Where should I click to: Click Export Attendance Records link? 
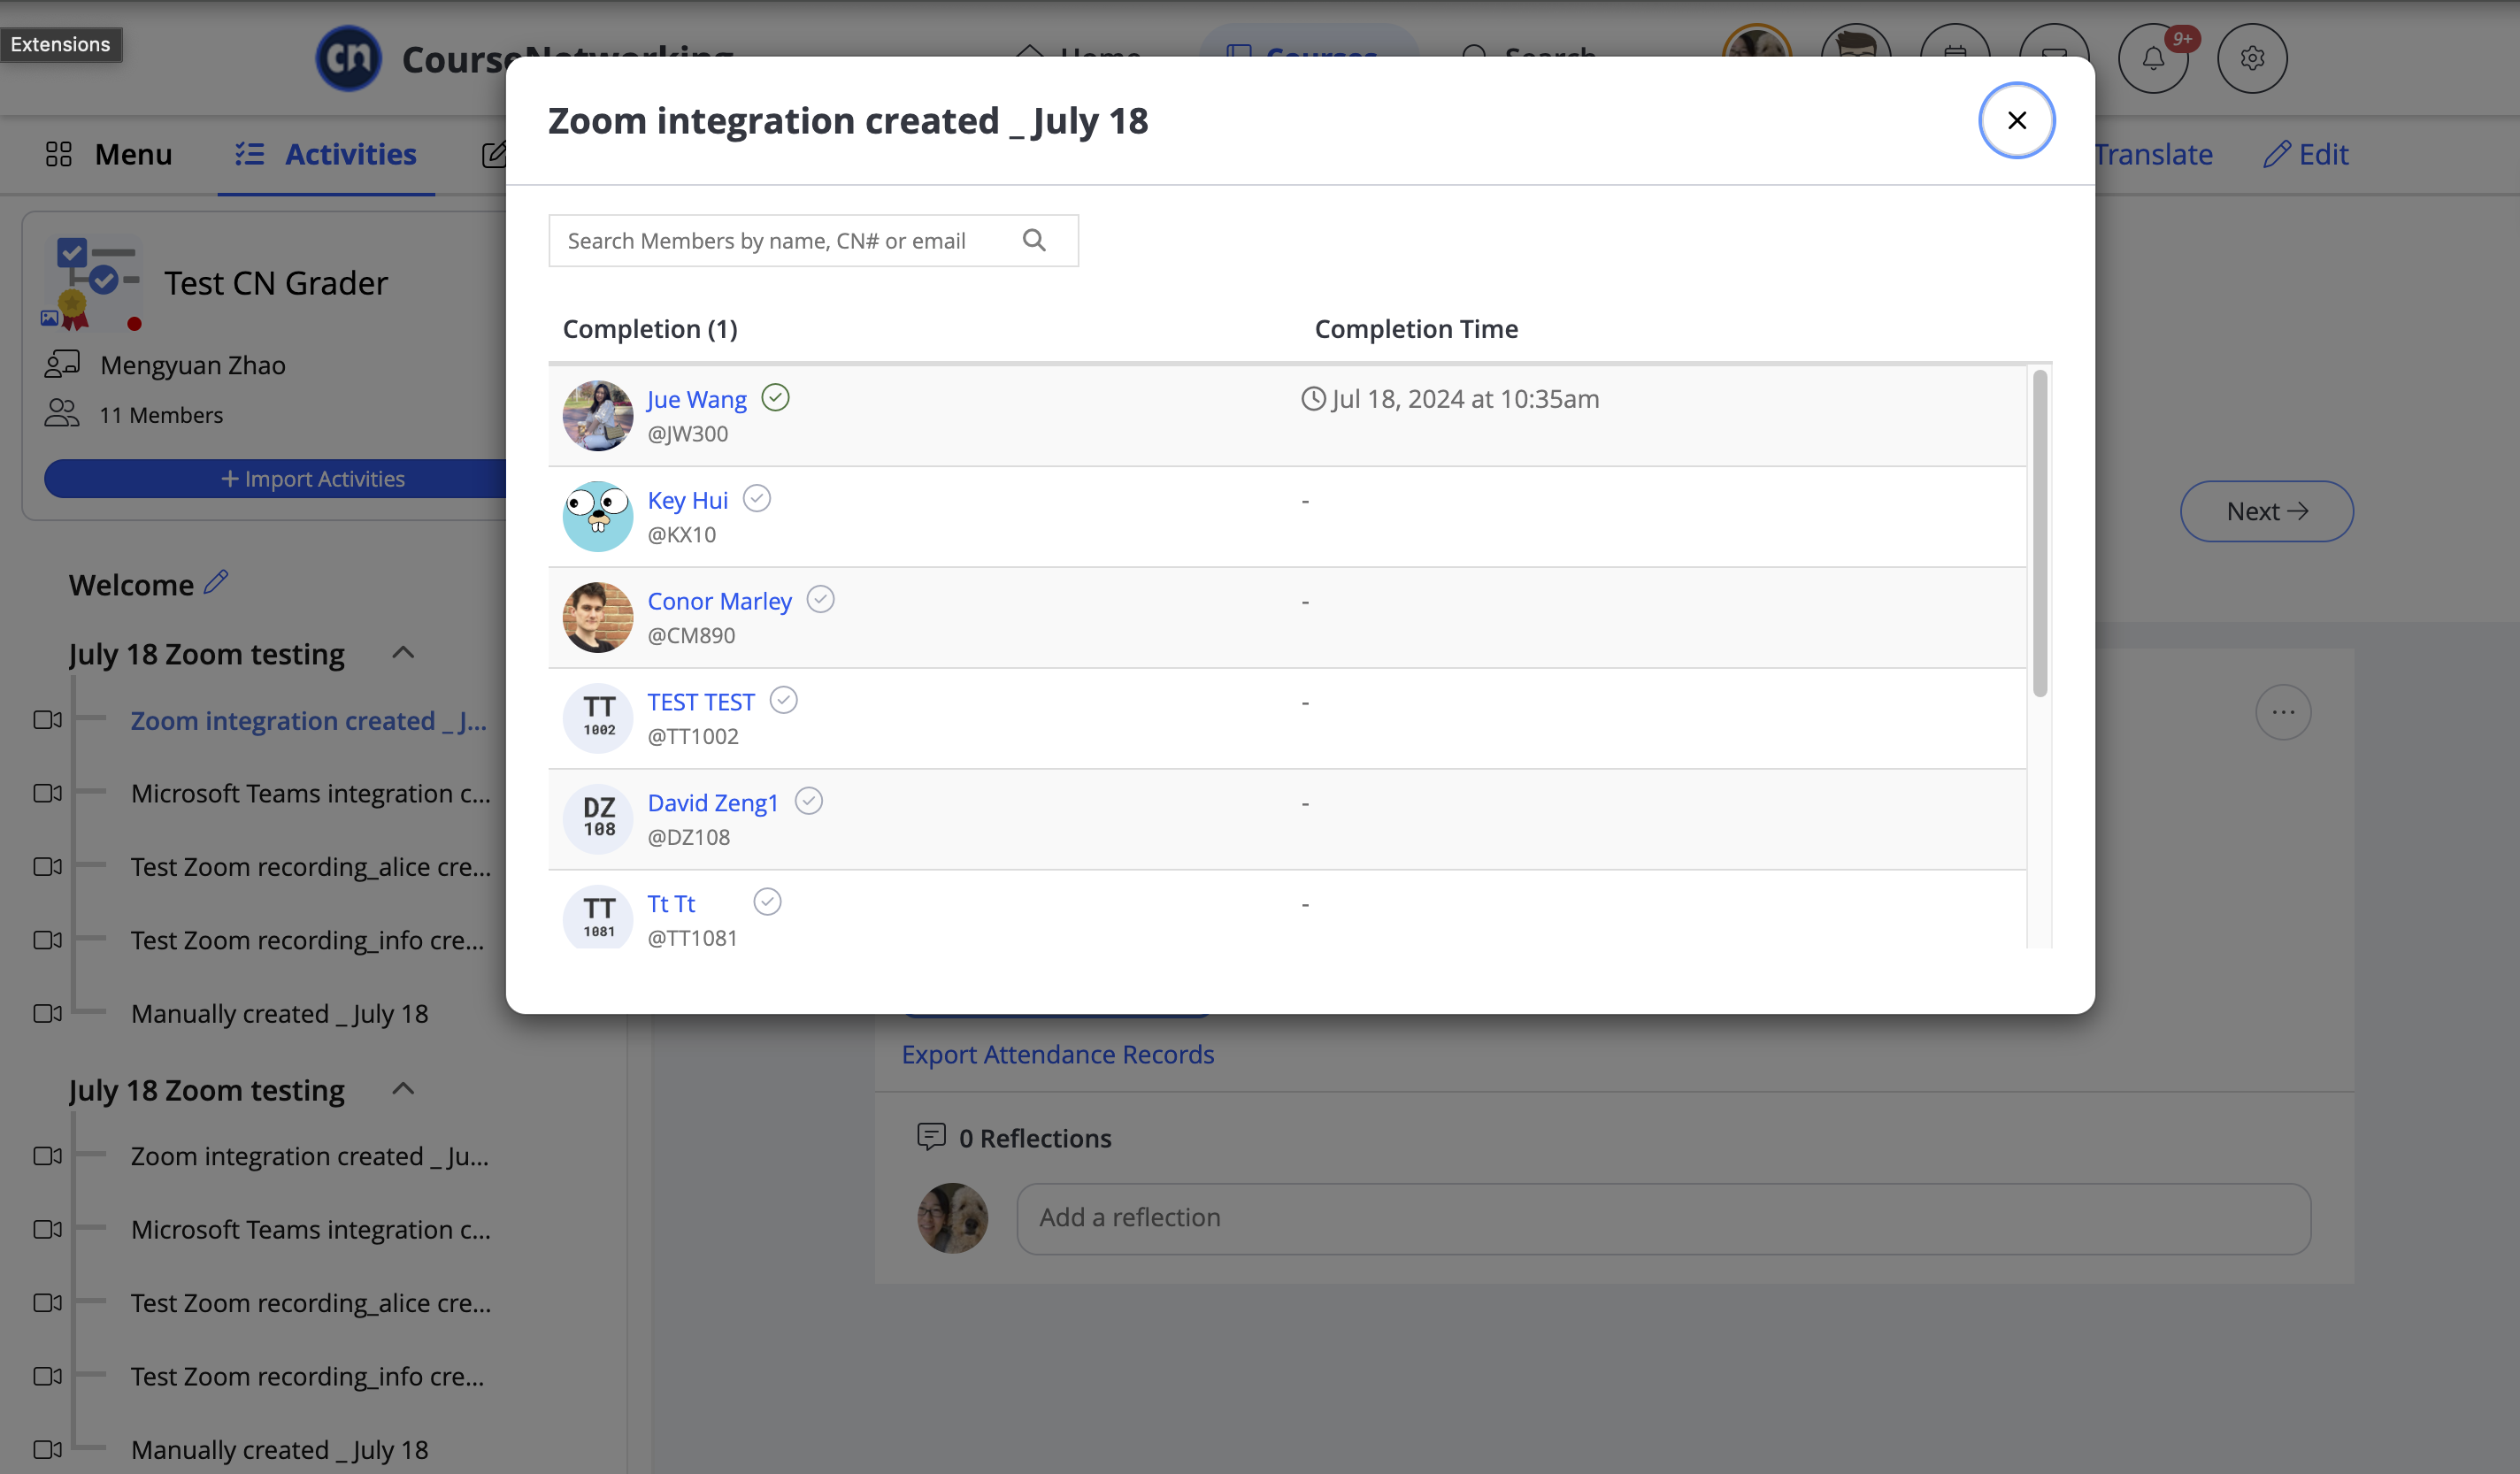pos(1057,1054)
